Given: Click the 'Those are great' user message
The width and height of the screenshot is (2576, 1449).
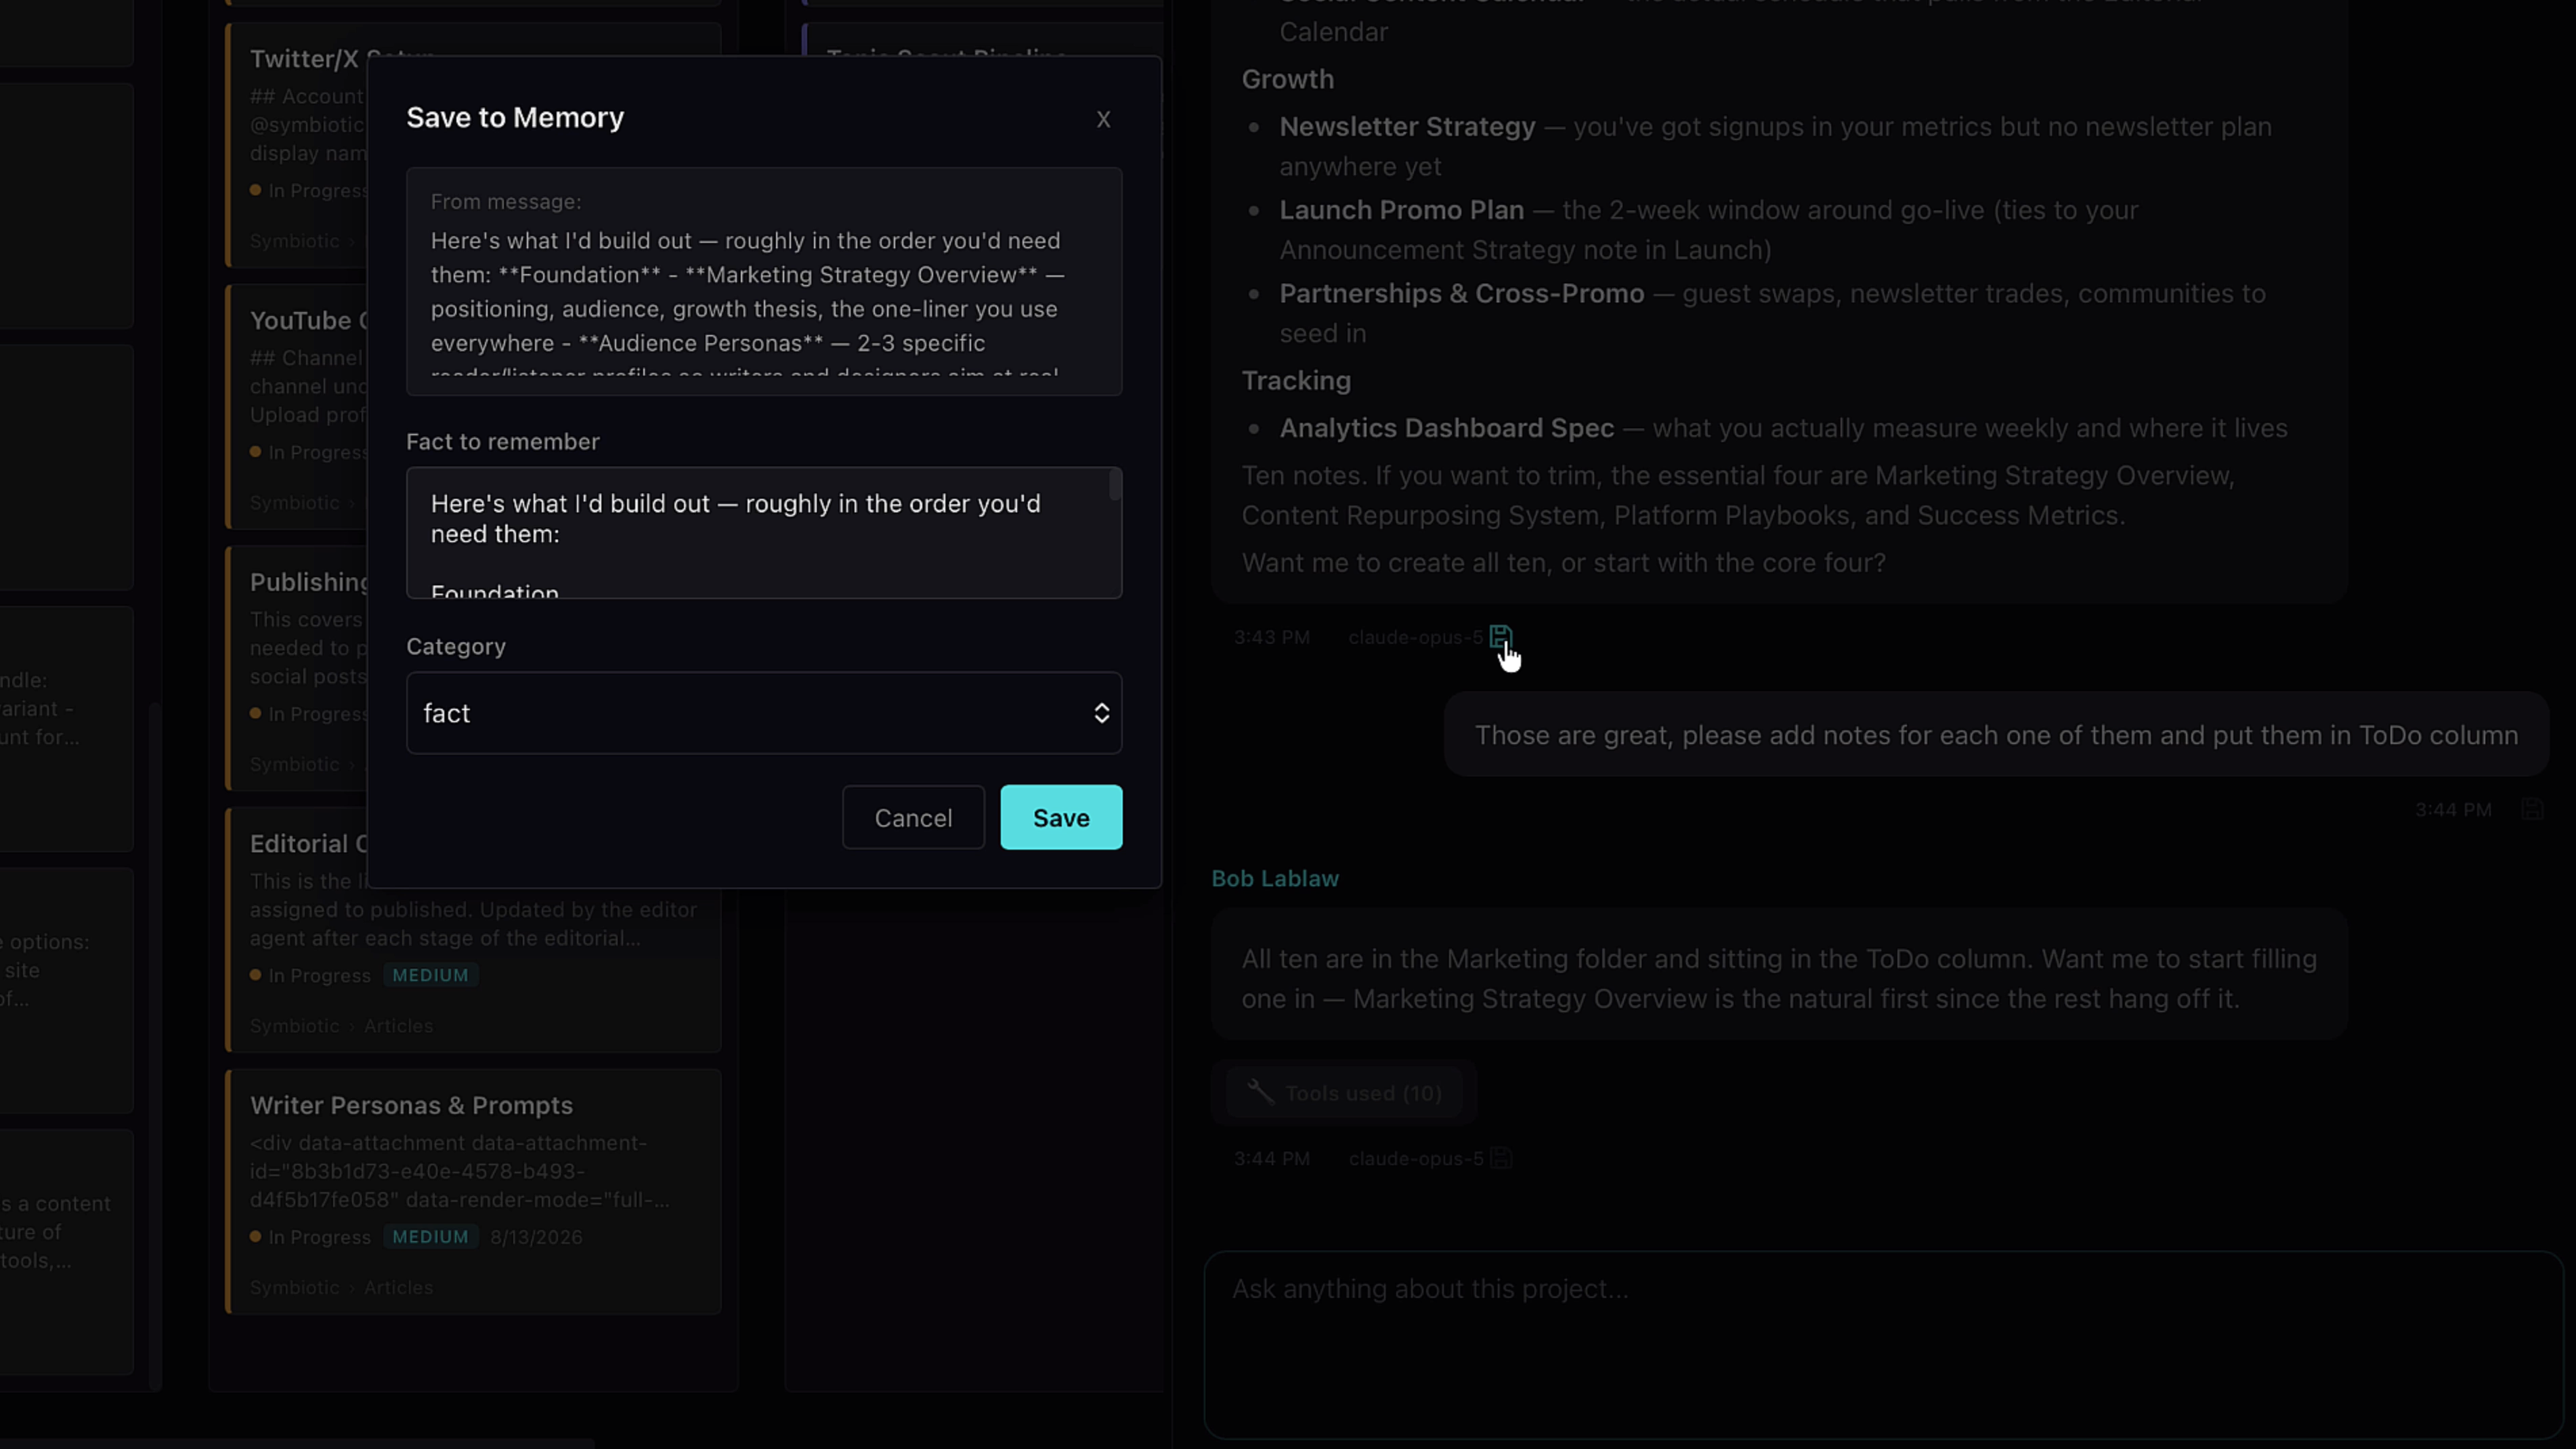Looking at the screenshot, I should (x=1996, y=735).
